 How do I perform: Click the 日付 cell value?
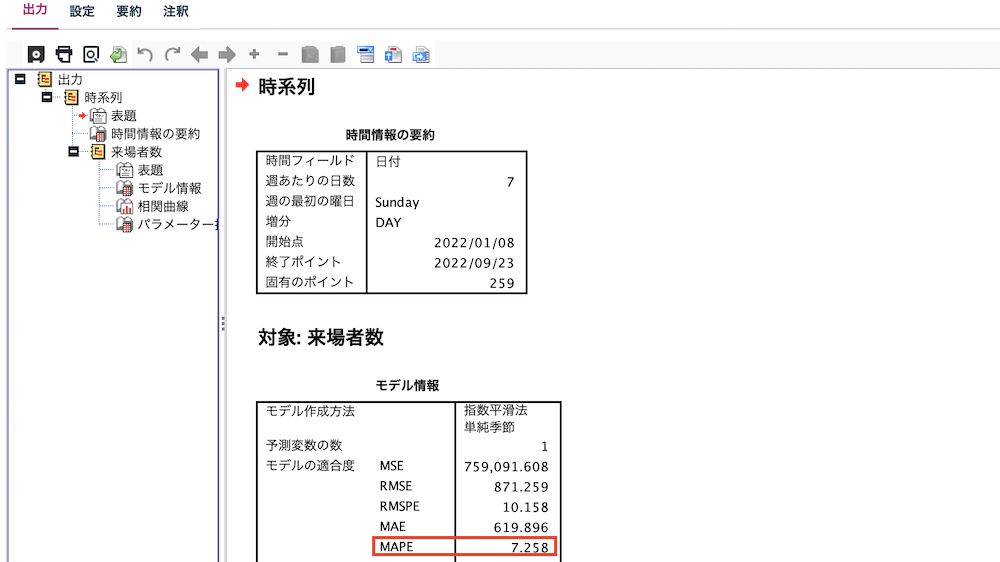(388, 162)
